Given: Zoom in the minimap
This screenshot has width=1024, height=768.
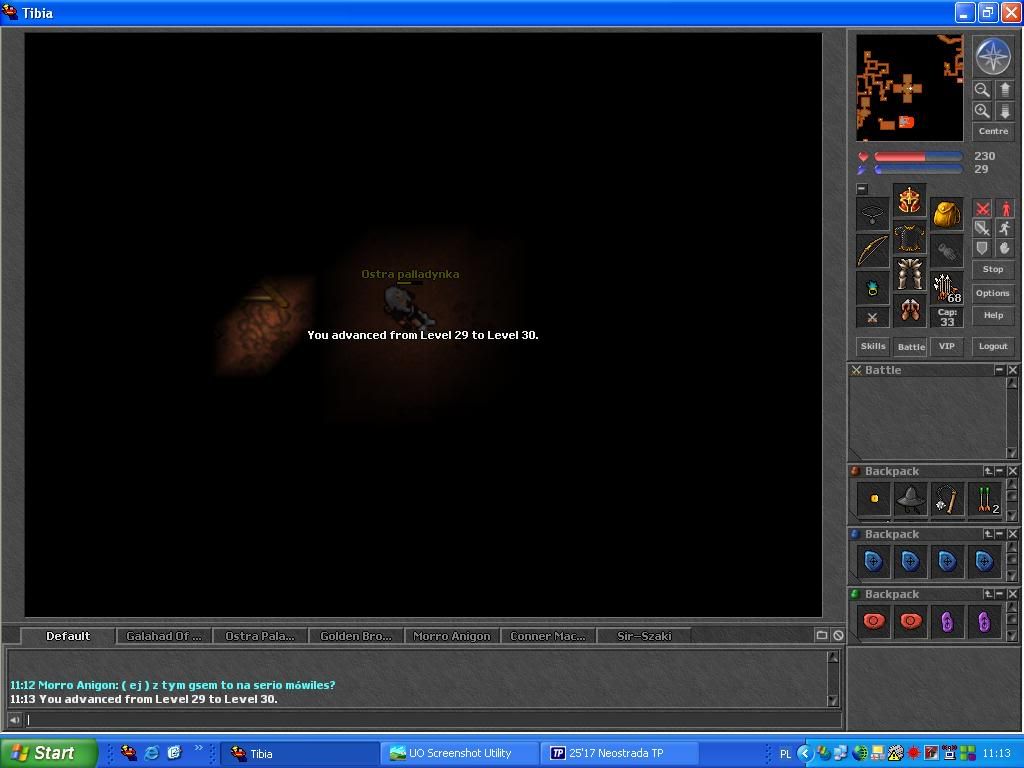Looking at the screenshot, I should [982, 111].
